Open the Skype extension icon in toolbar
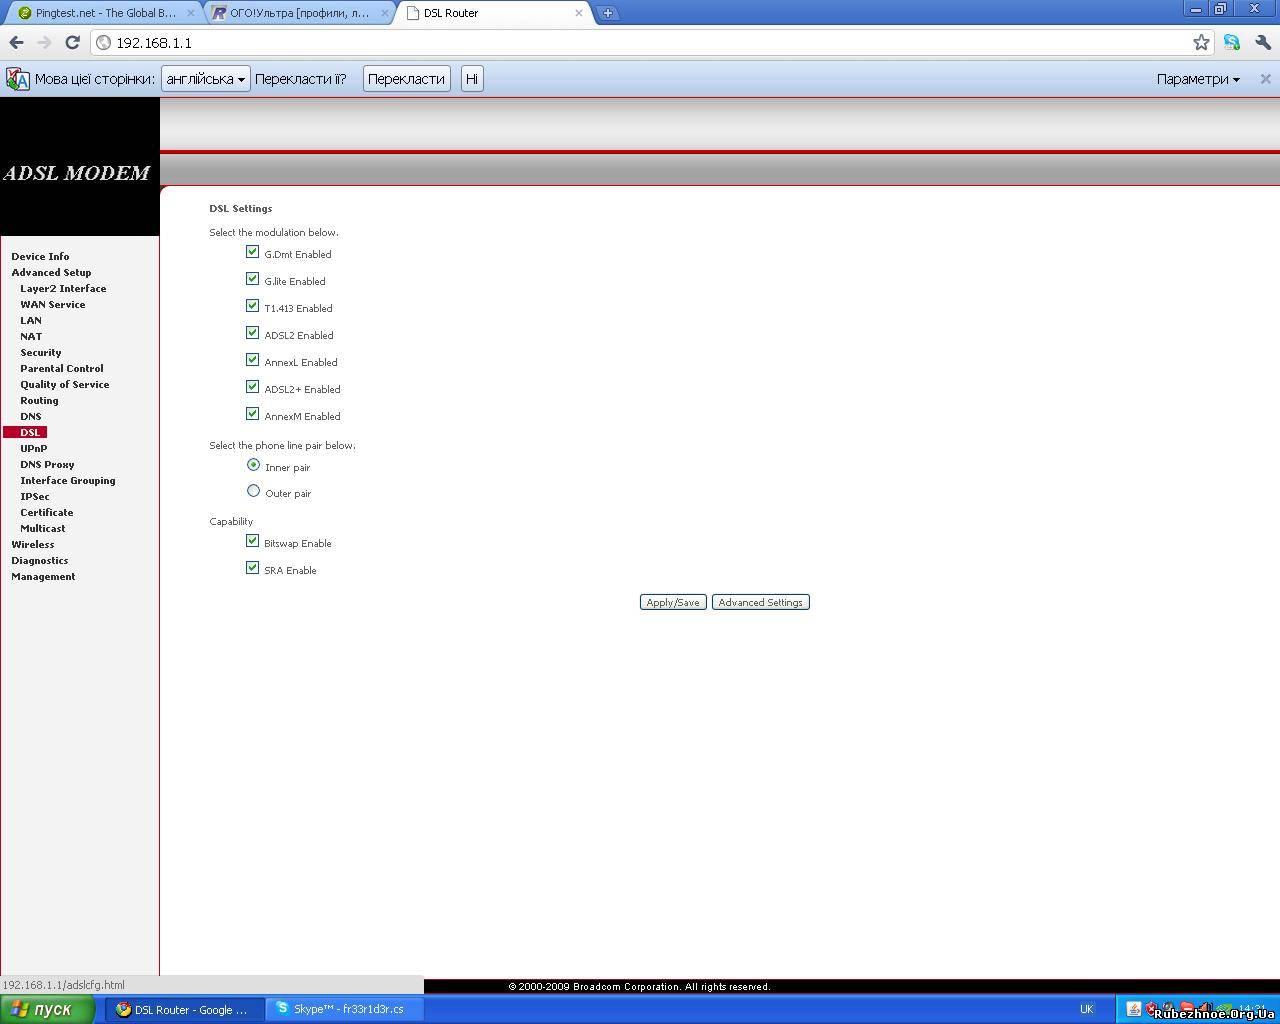The width and height of the screenshot is (1280, 1024). [1232, 42]
